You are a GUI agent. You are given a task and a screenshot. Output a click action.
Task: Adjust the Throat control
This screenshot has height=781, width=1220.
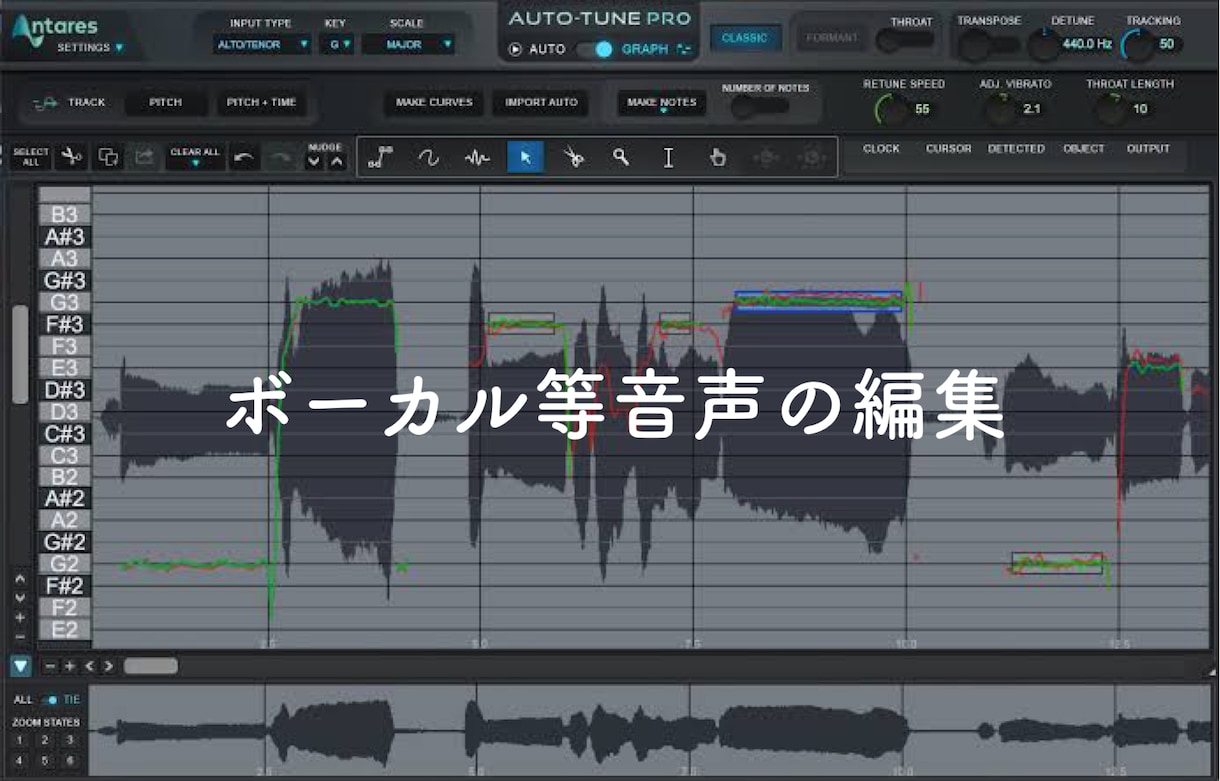coord(905,40)
